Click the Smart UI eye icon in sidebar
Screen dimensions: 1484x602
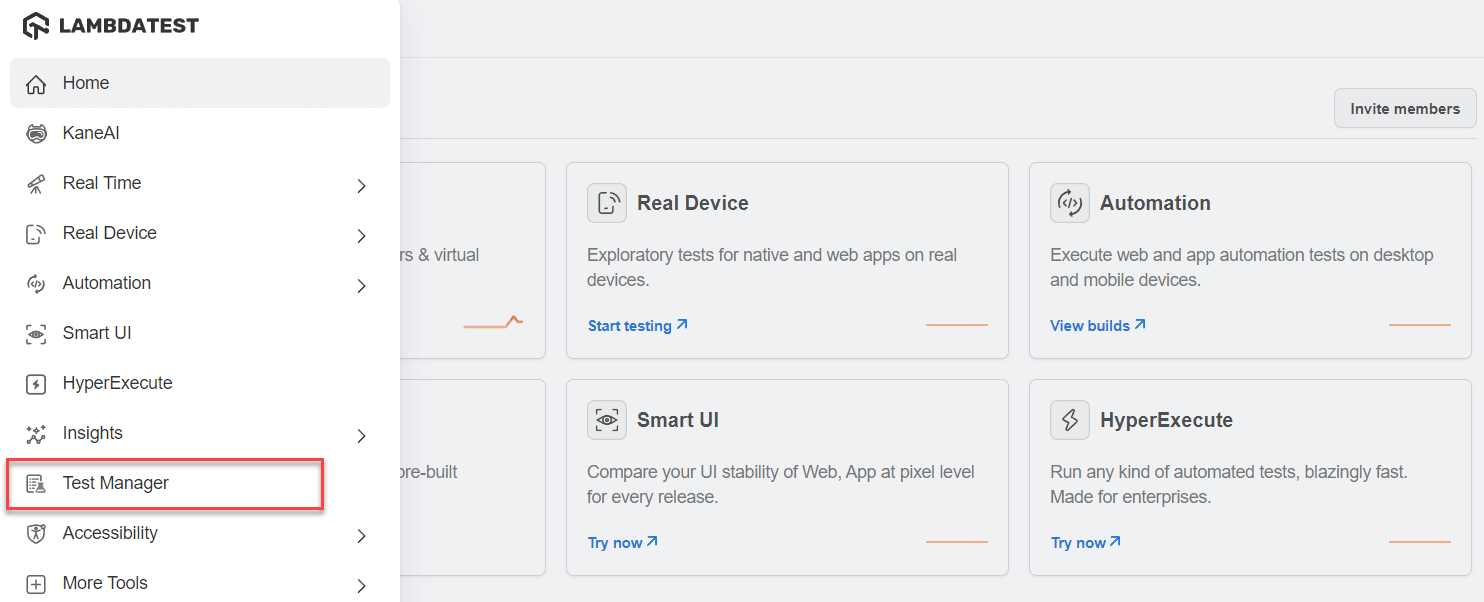click(x=35, y=332)
